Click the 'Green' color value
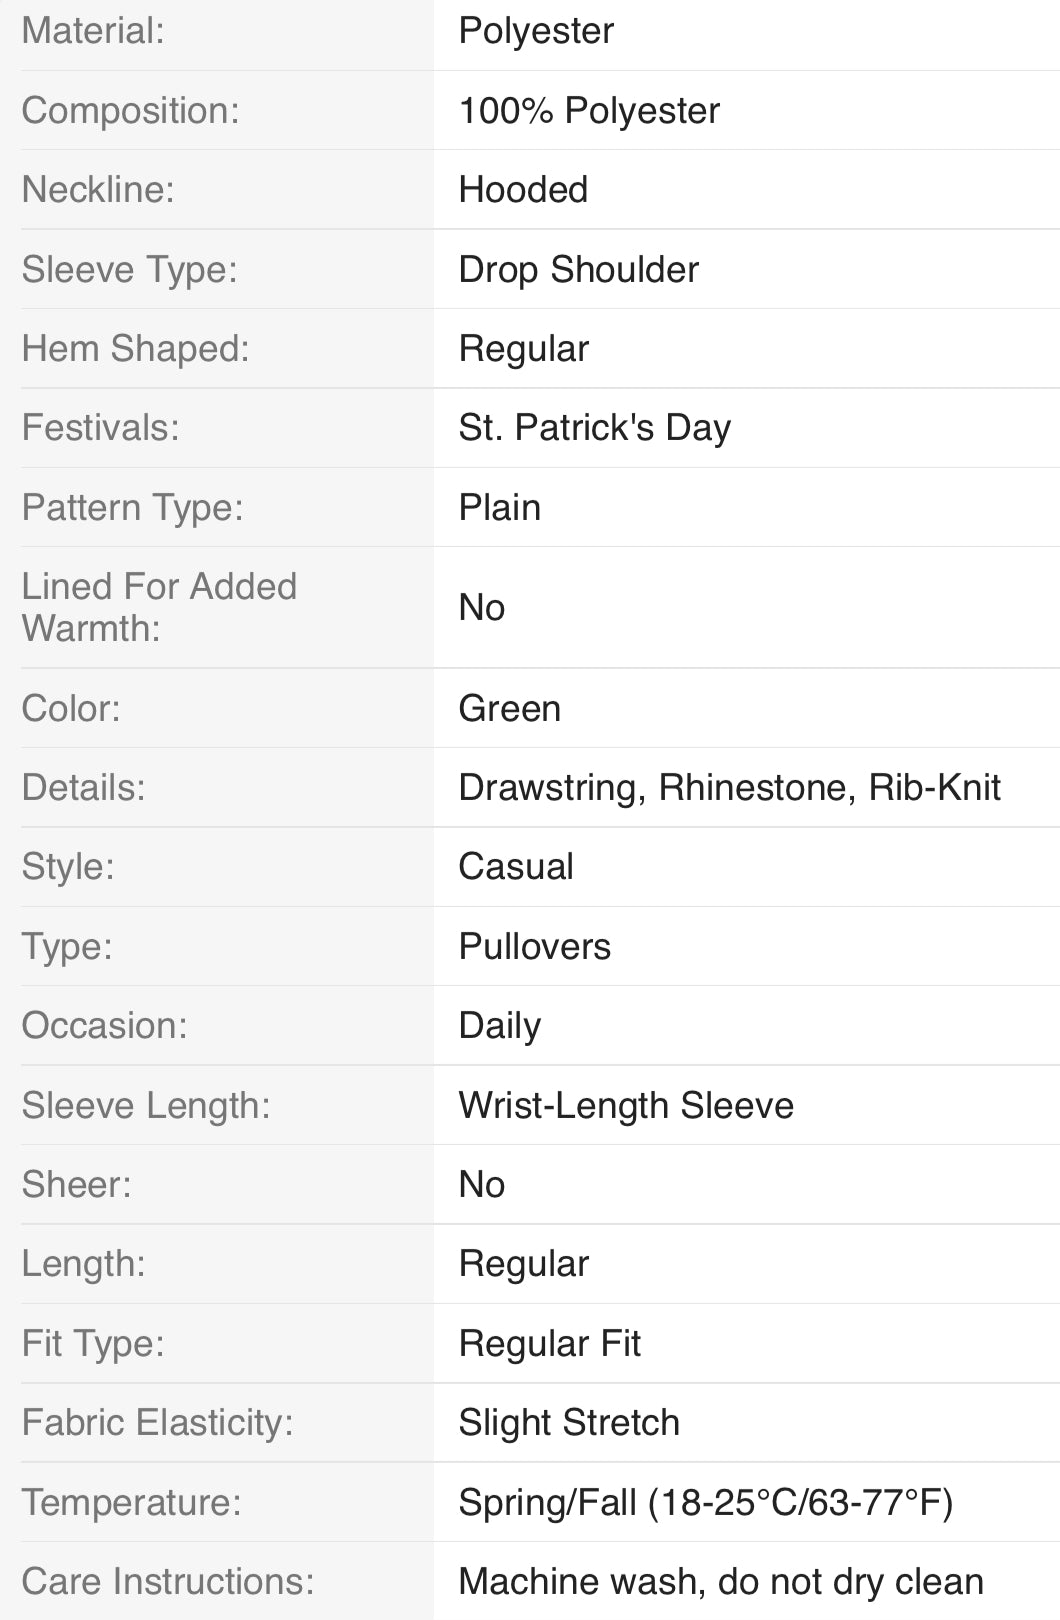The height and width of the screenshot is (1620, 1060). [509, 708]
